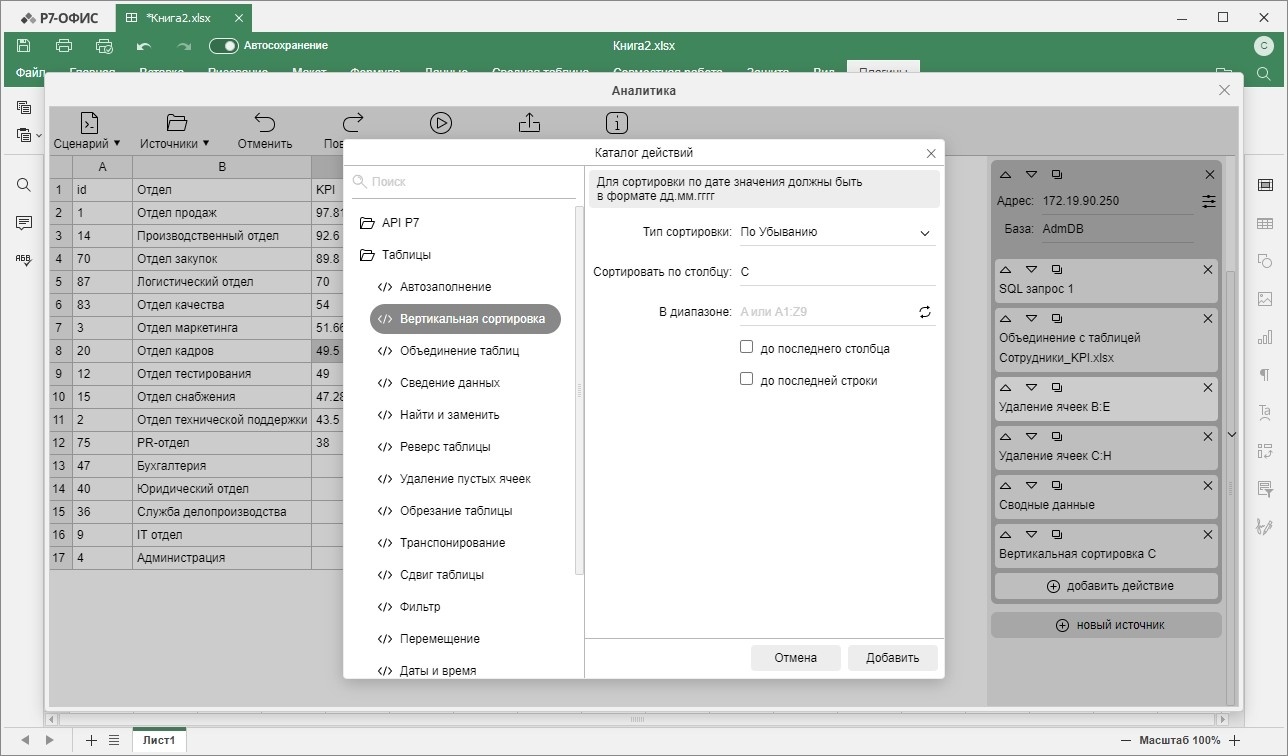Remove the SQL запрос 1 step
Image resolution: width=1288 pixels, height=756 pixels.
point(1208,270)
